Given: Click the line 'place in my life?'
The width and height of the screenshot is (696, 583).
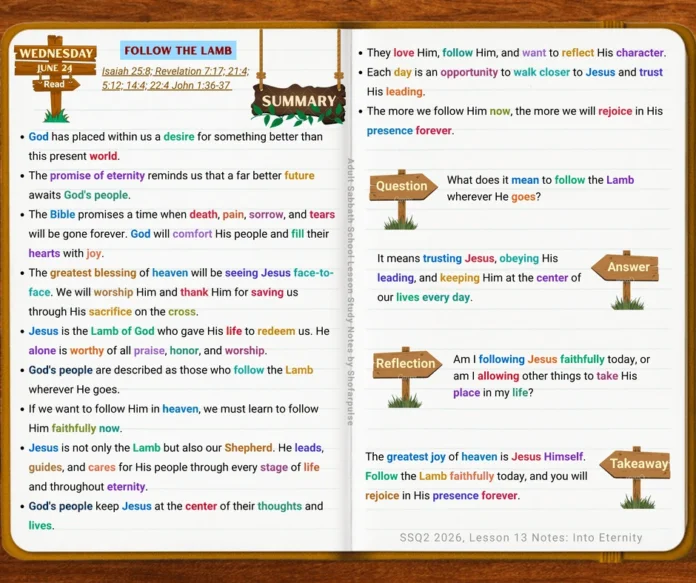Looking at the screenshot, I should click(x=493, y=393).
